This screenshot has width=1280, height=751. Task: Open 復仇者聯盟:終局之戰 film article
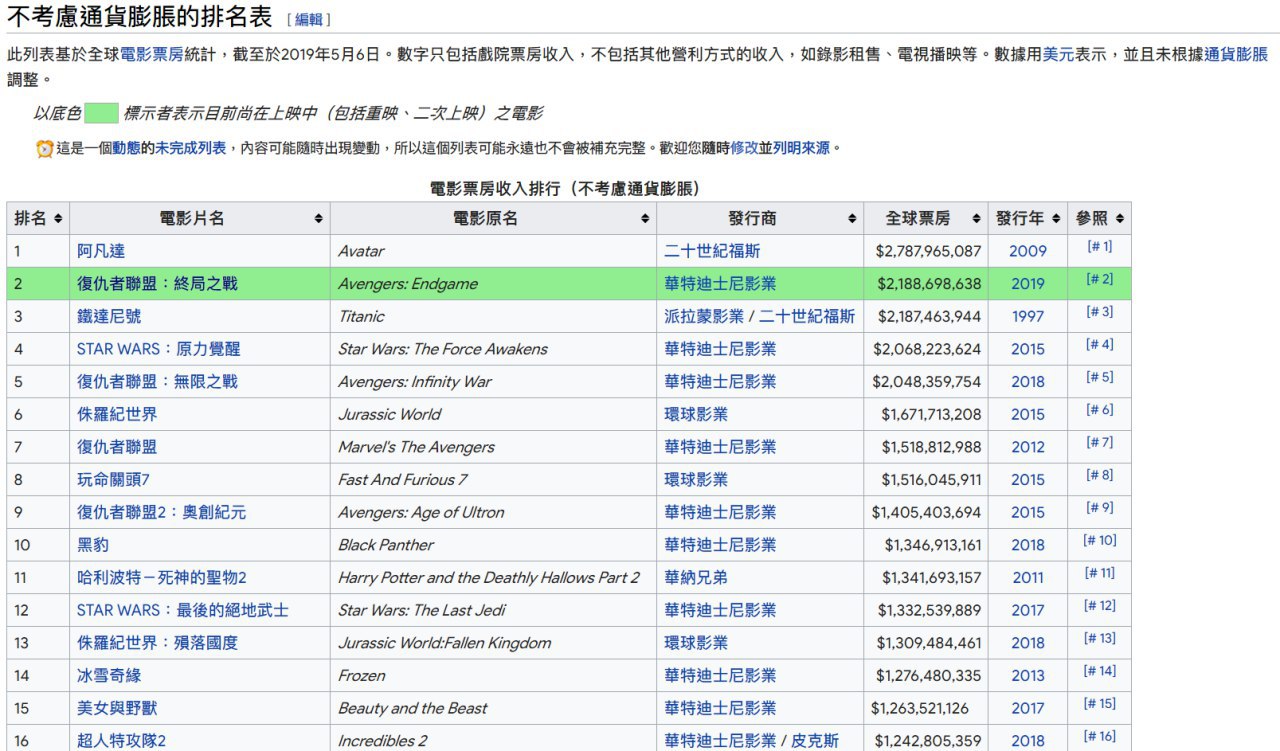pyautogui.click(x=157, y=284)
